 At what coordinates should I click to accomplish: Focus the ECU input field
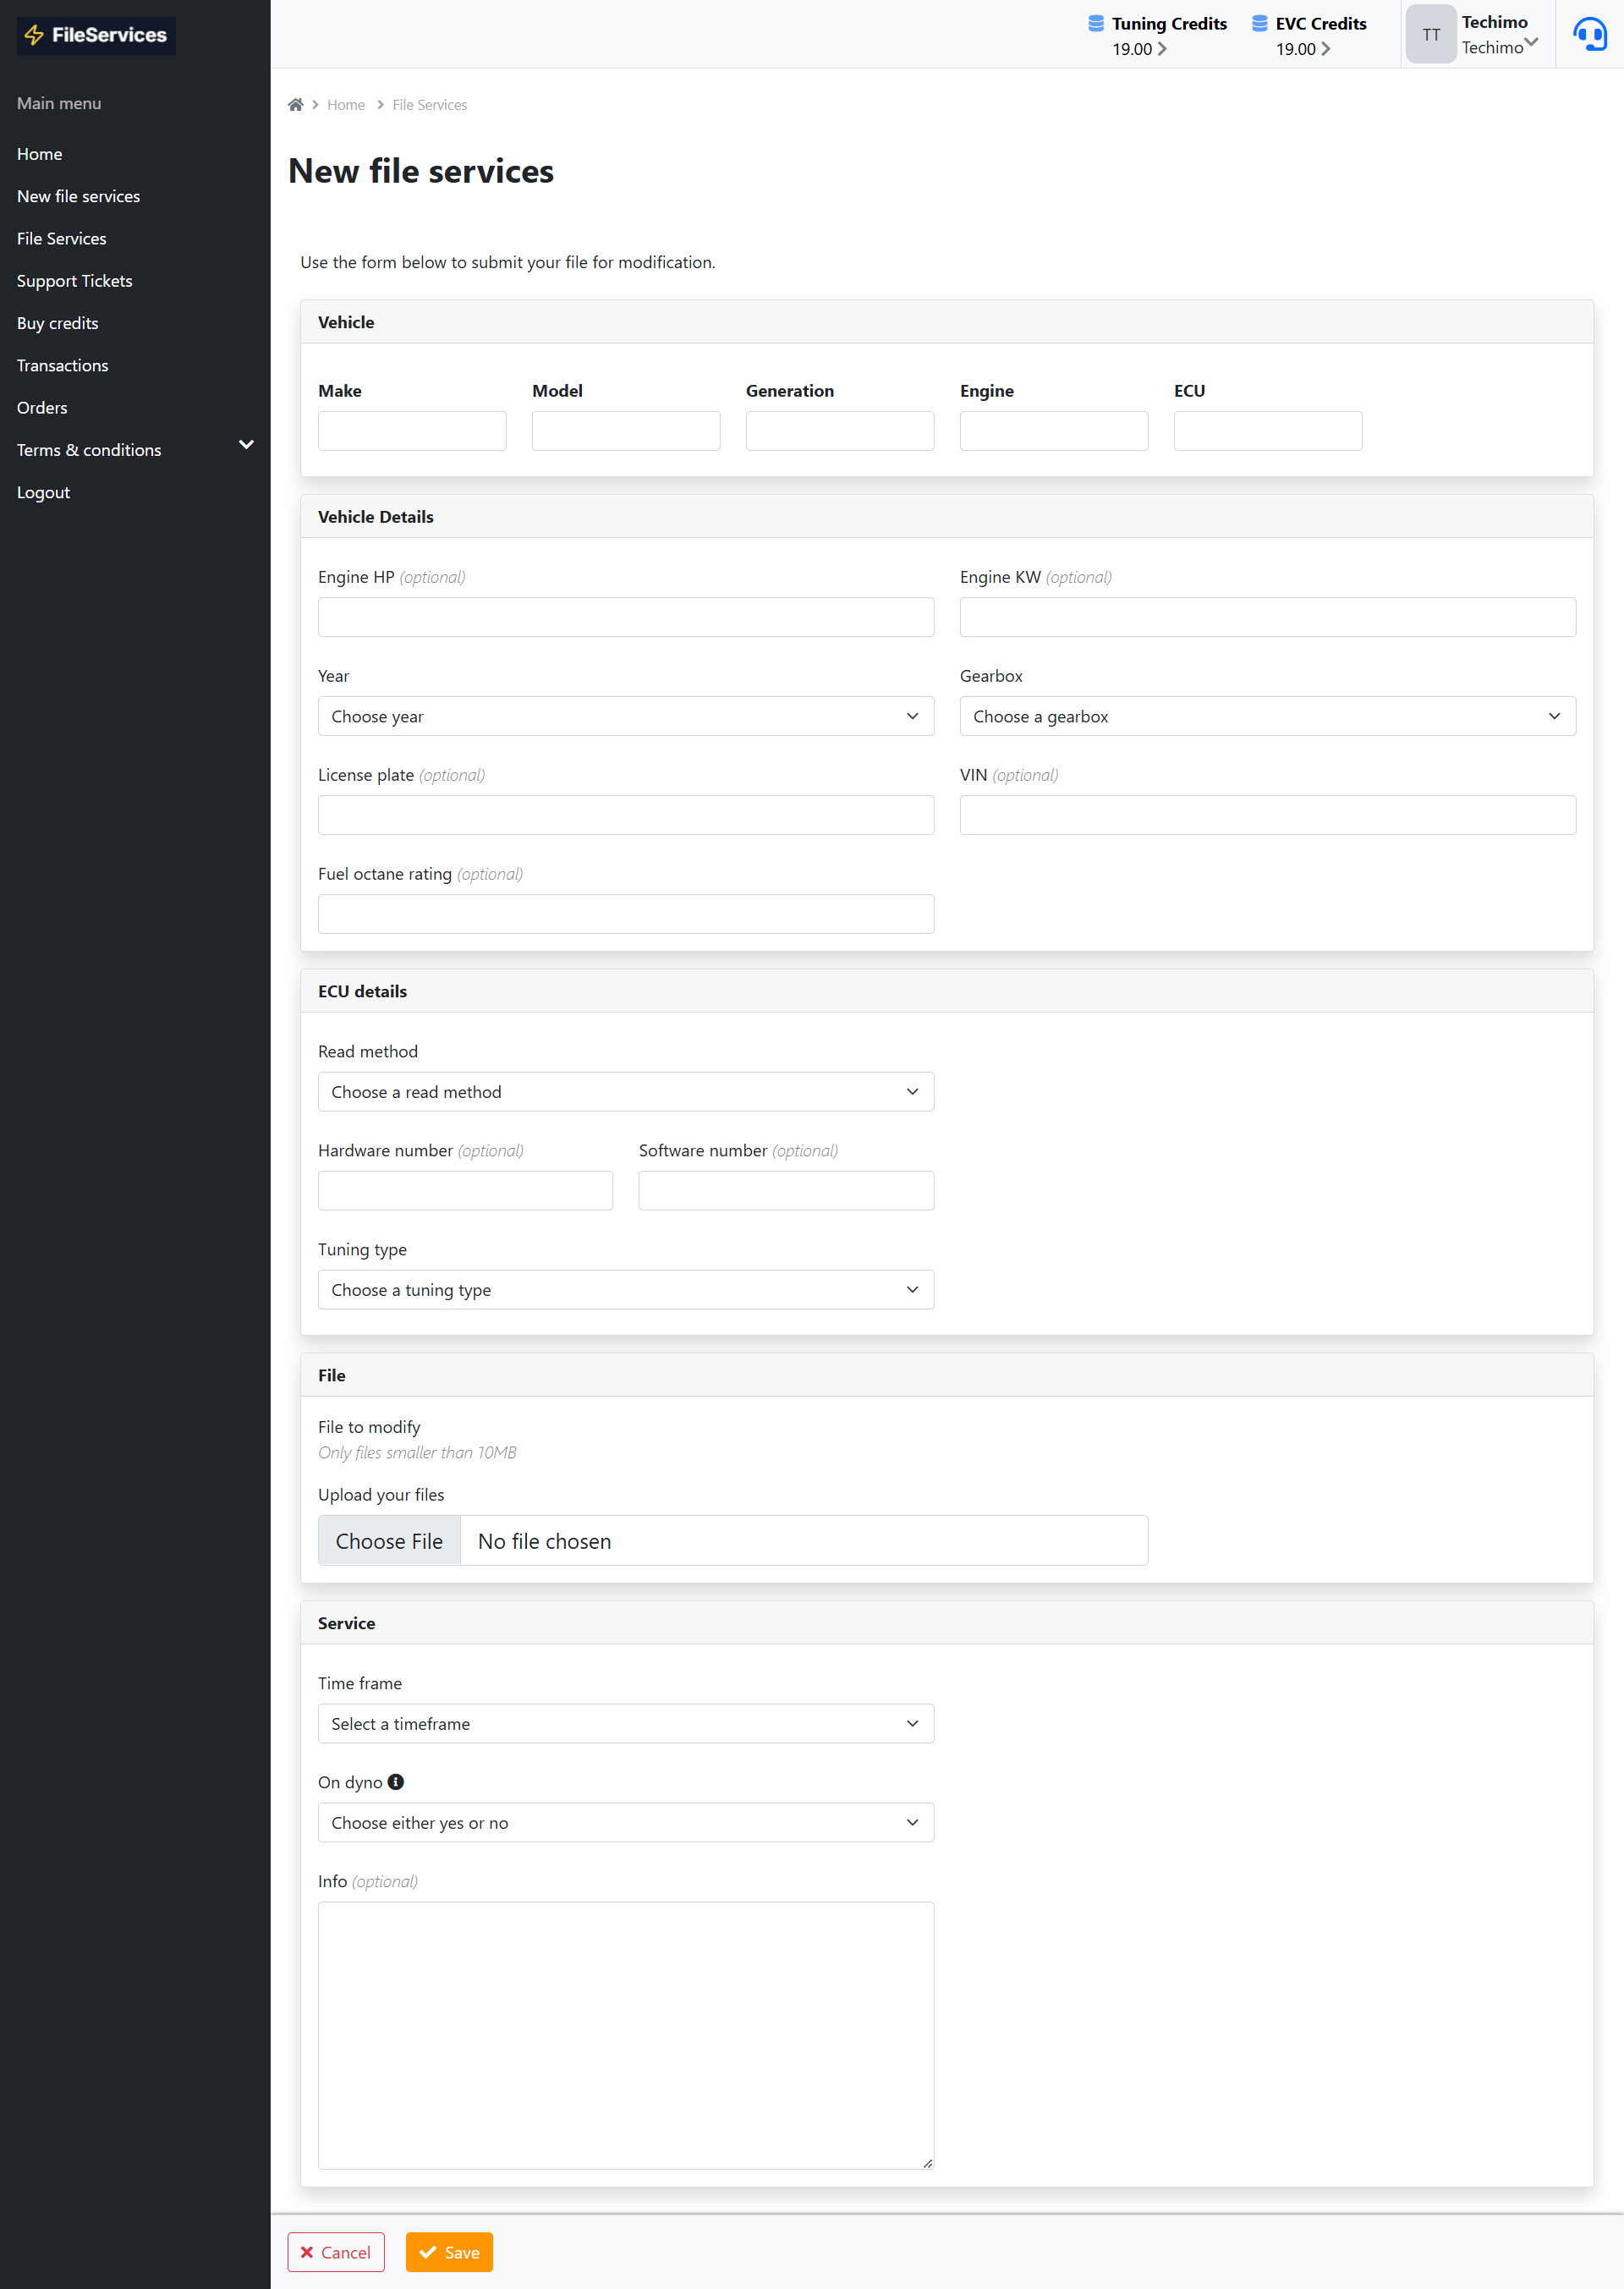(x=1268, y=431)
